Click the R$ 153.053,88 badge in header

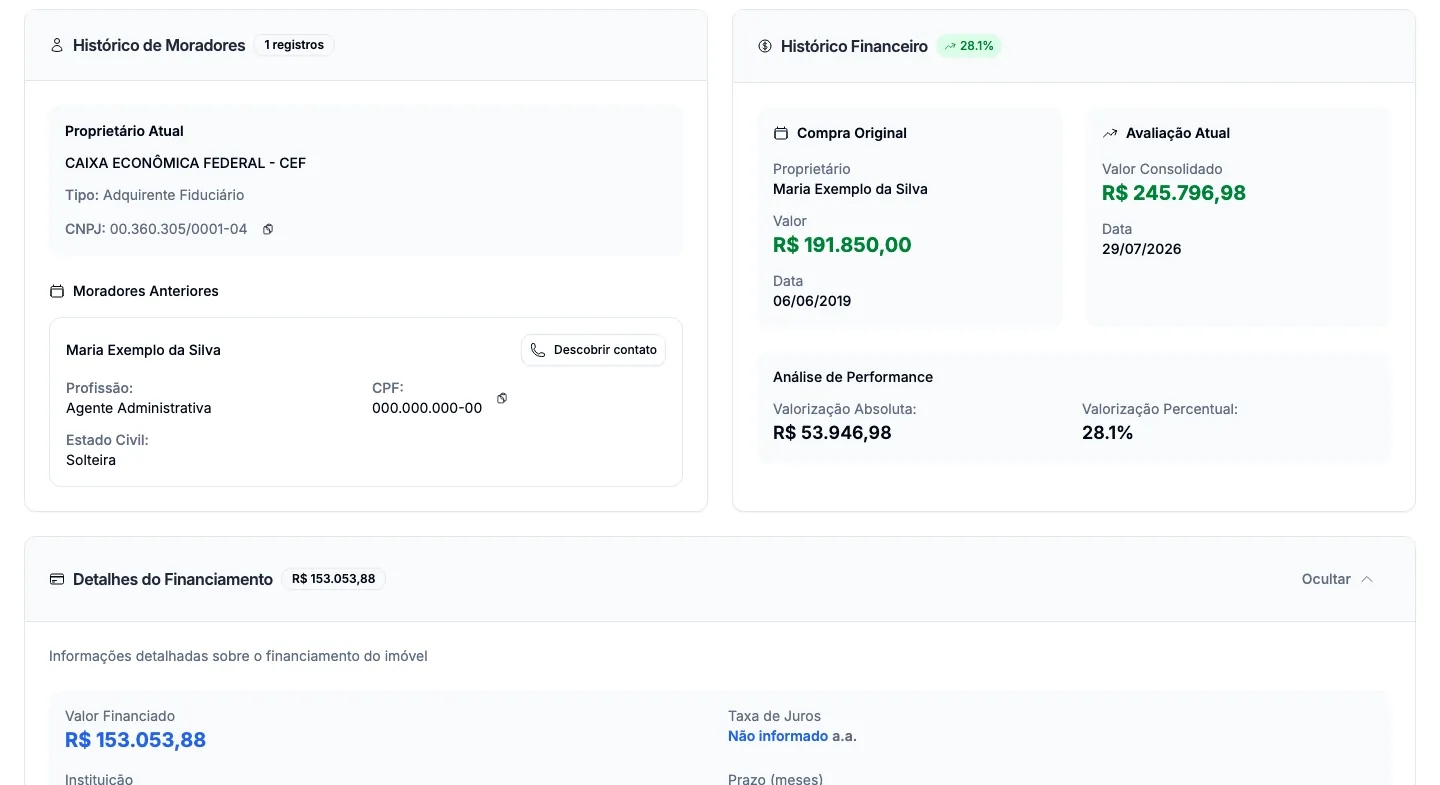(334, 579)
